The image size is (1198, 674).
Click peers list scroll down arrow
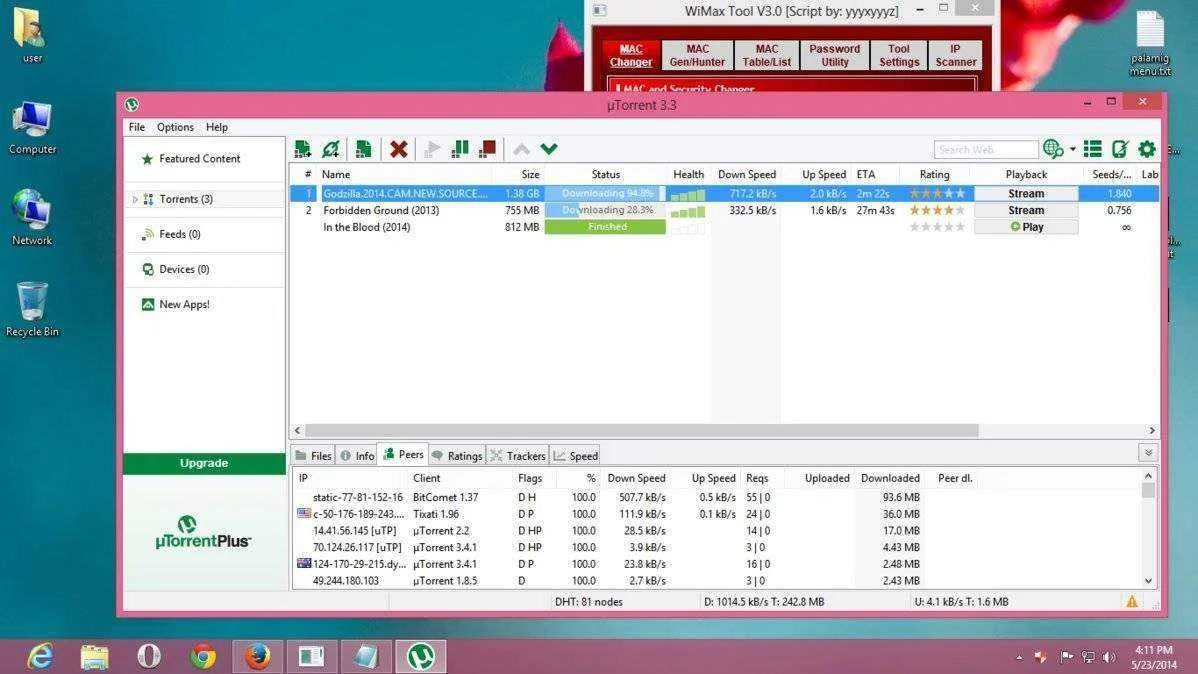click(1148, 582)
